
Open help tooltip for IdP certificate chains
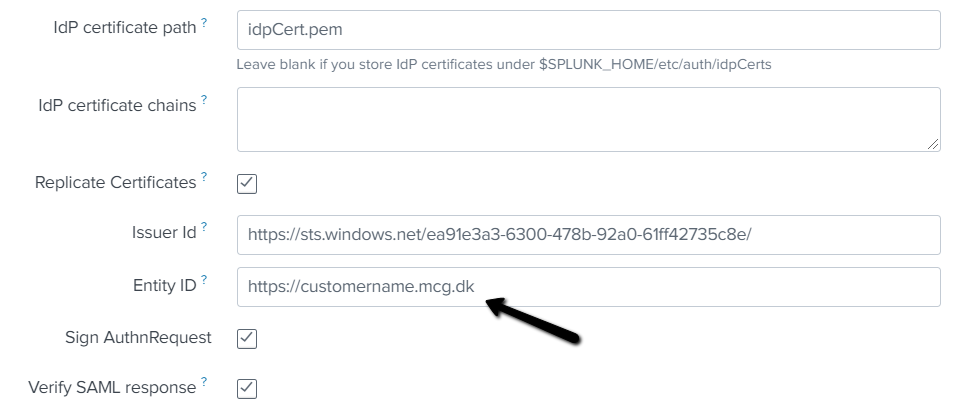point(205,99)
